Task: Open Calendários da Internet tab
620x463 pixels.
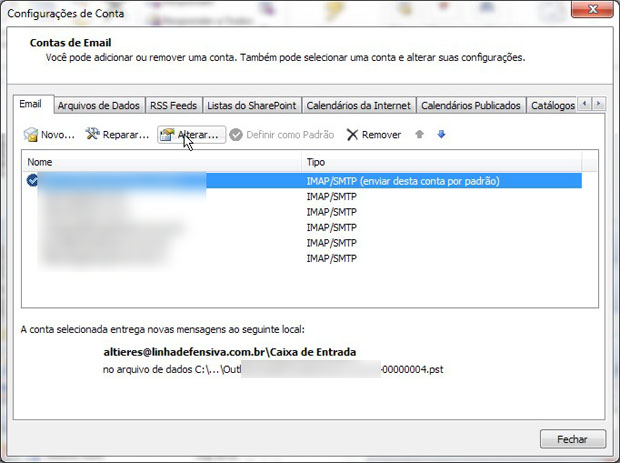Action: (358, 105)
